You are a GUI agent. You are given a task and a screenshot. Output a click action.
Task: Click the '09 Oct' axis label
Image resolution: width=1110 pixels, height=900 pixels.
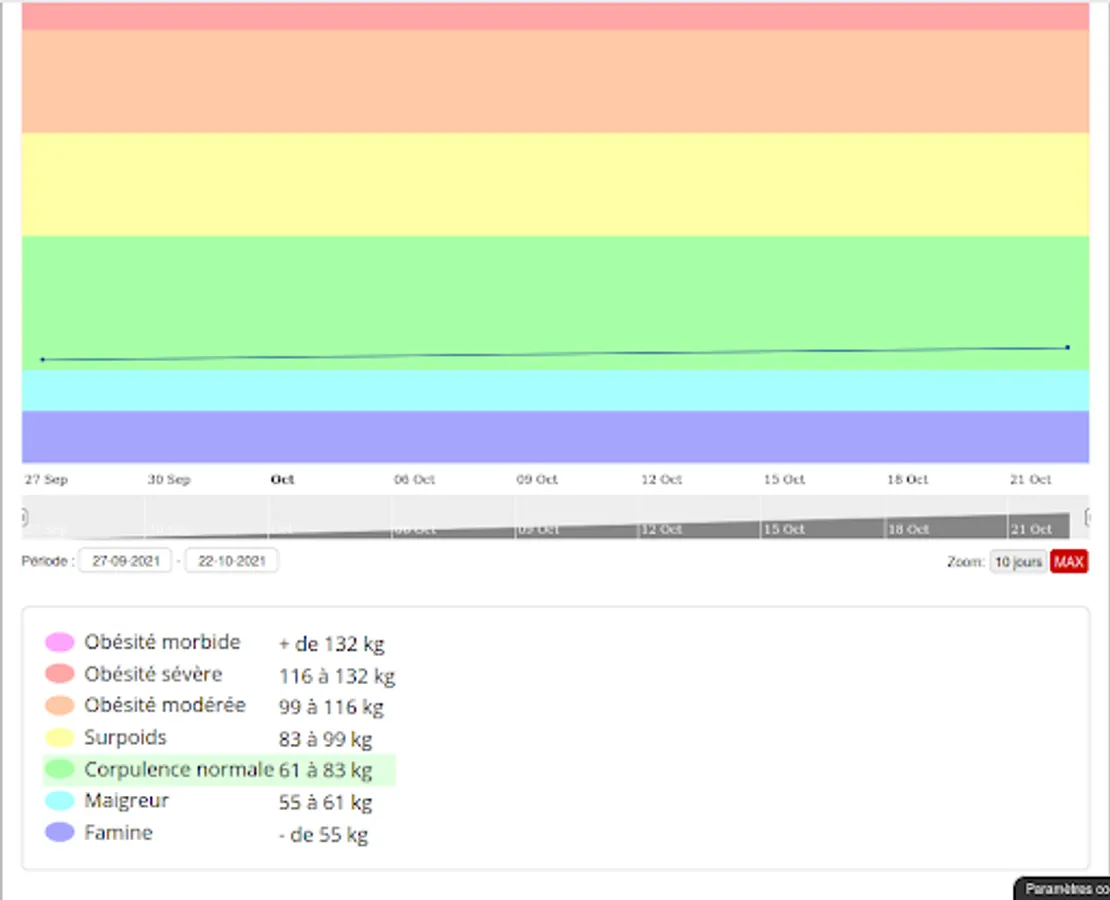pos(537,479)
